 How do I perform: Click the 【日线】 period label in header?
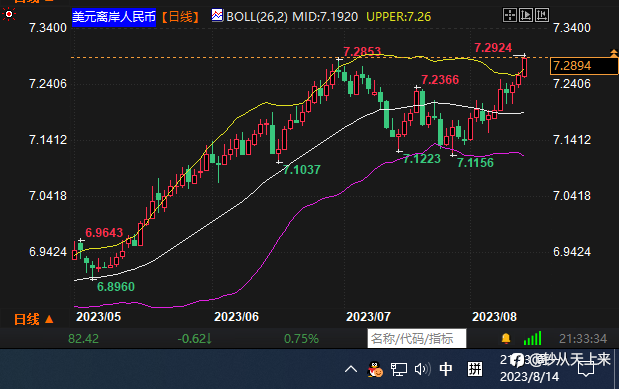click(x=180, y=17)
